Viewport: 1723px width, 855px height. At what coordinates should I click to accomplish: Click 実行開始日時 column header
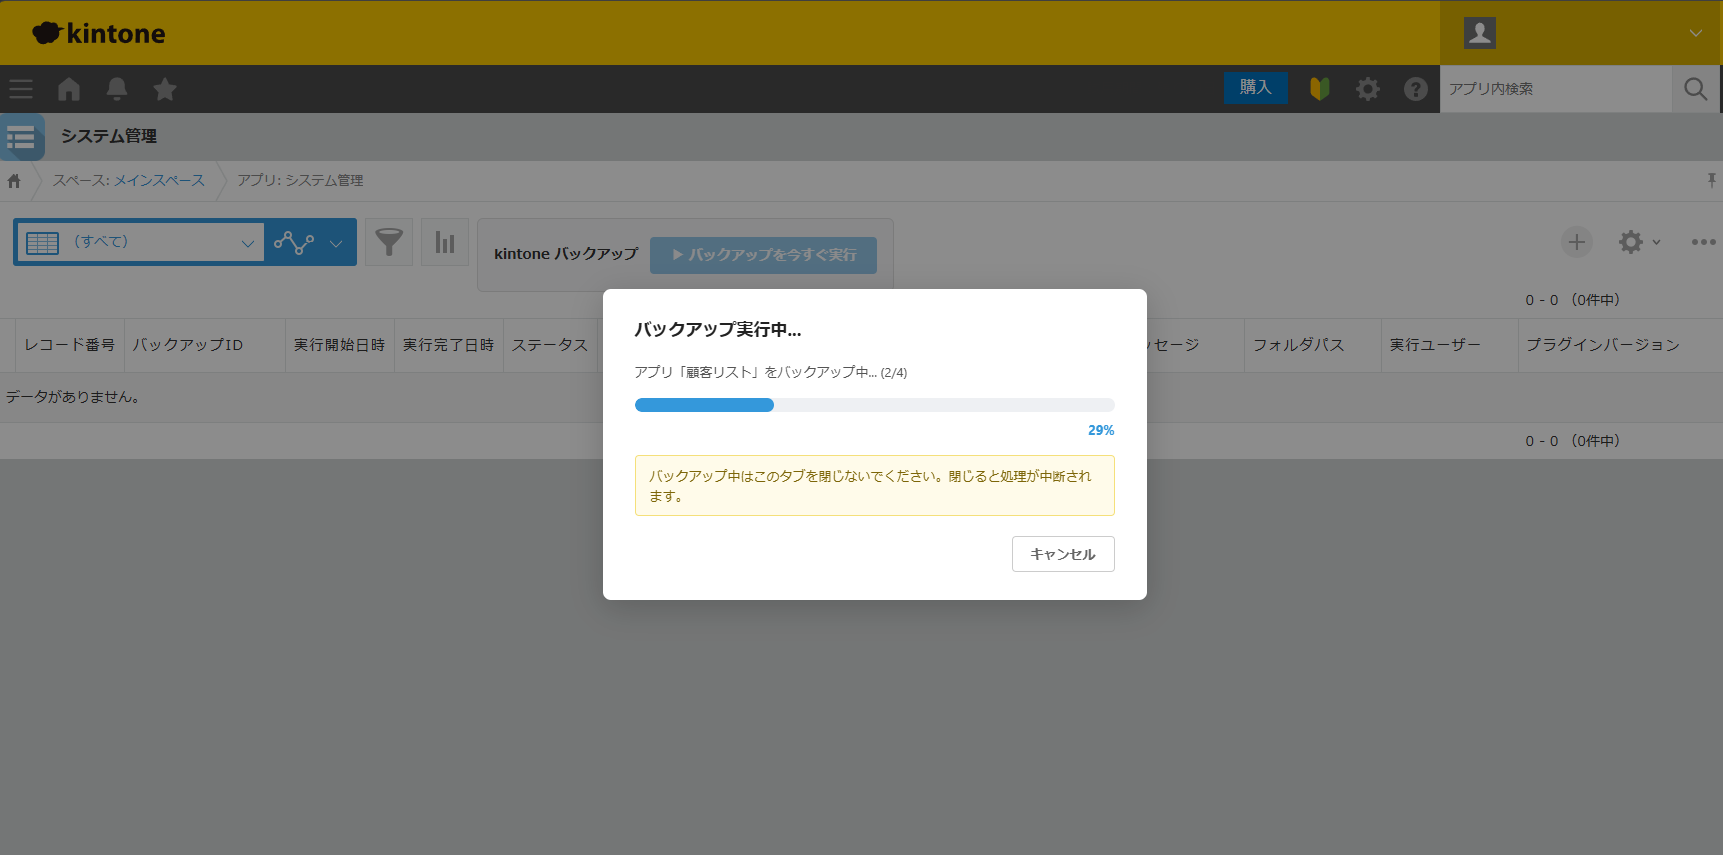pyautogui.click(x=340, y=345)
